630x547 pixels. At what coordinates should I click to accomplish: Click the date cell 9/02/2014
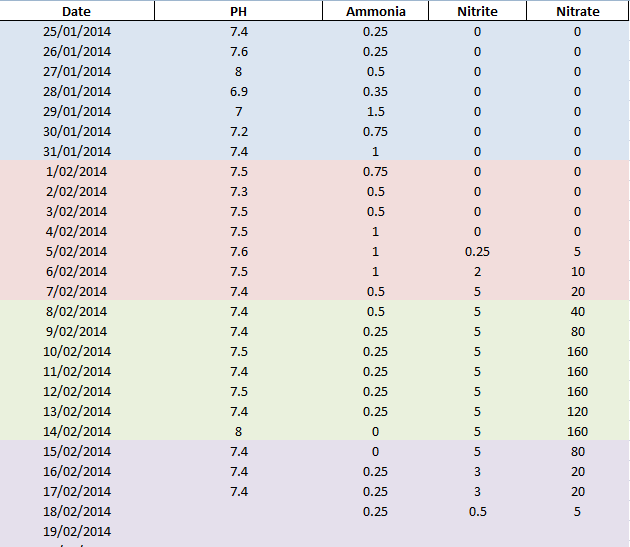click(77, 332)
